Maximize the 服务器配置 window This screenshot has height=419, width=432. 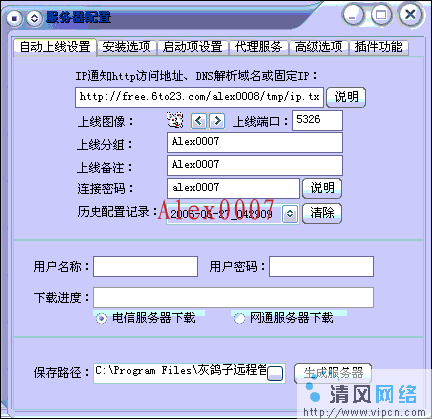381,15
